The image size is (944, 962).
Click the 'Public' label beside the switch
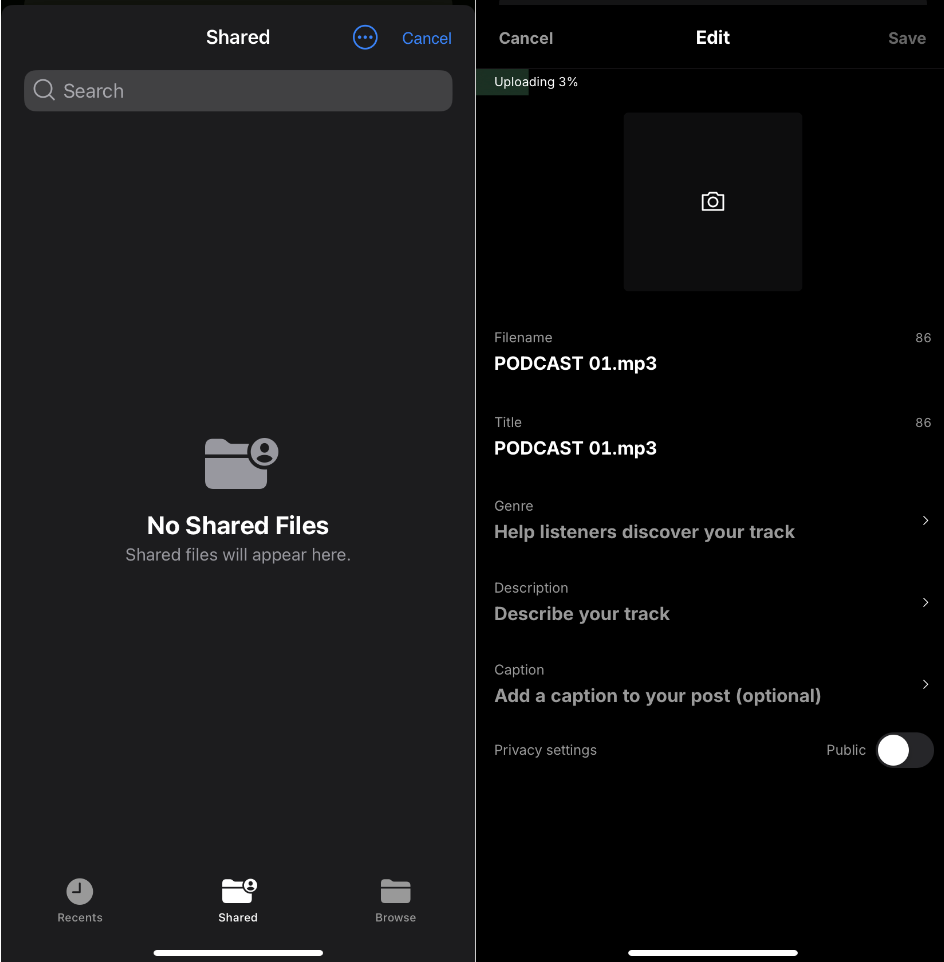(x=846, y=750)
